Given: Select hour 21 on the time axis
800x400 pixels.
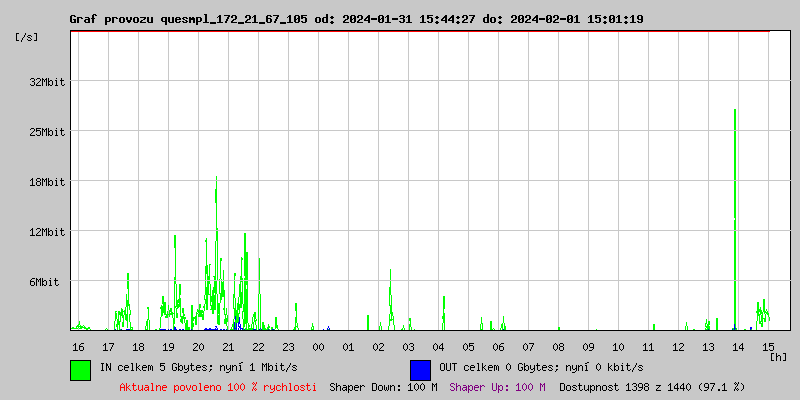Looking at the screenshot, I should (x=228, y=347).
